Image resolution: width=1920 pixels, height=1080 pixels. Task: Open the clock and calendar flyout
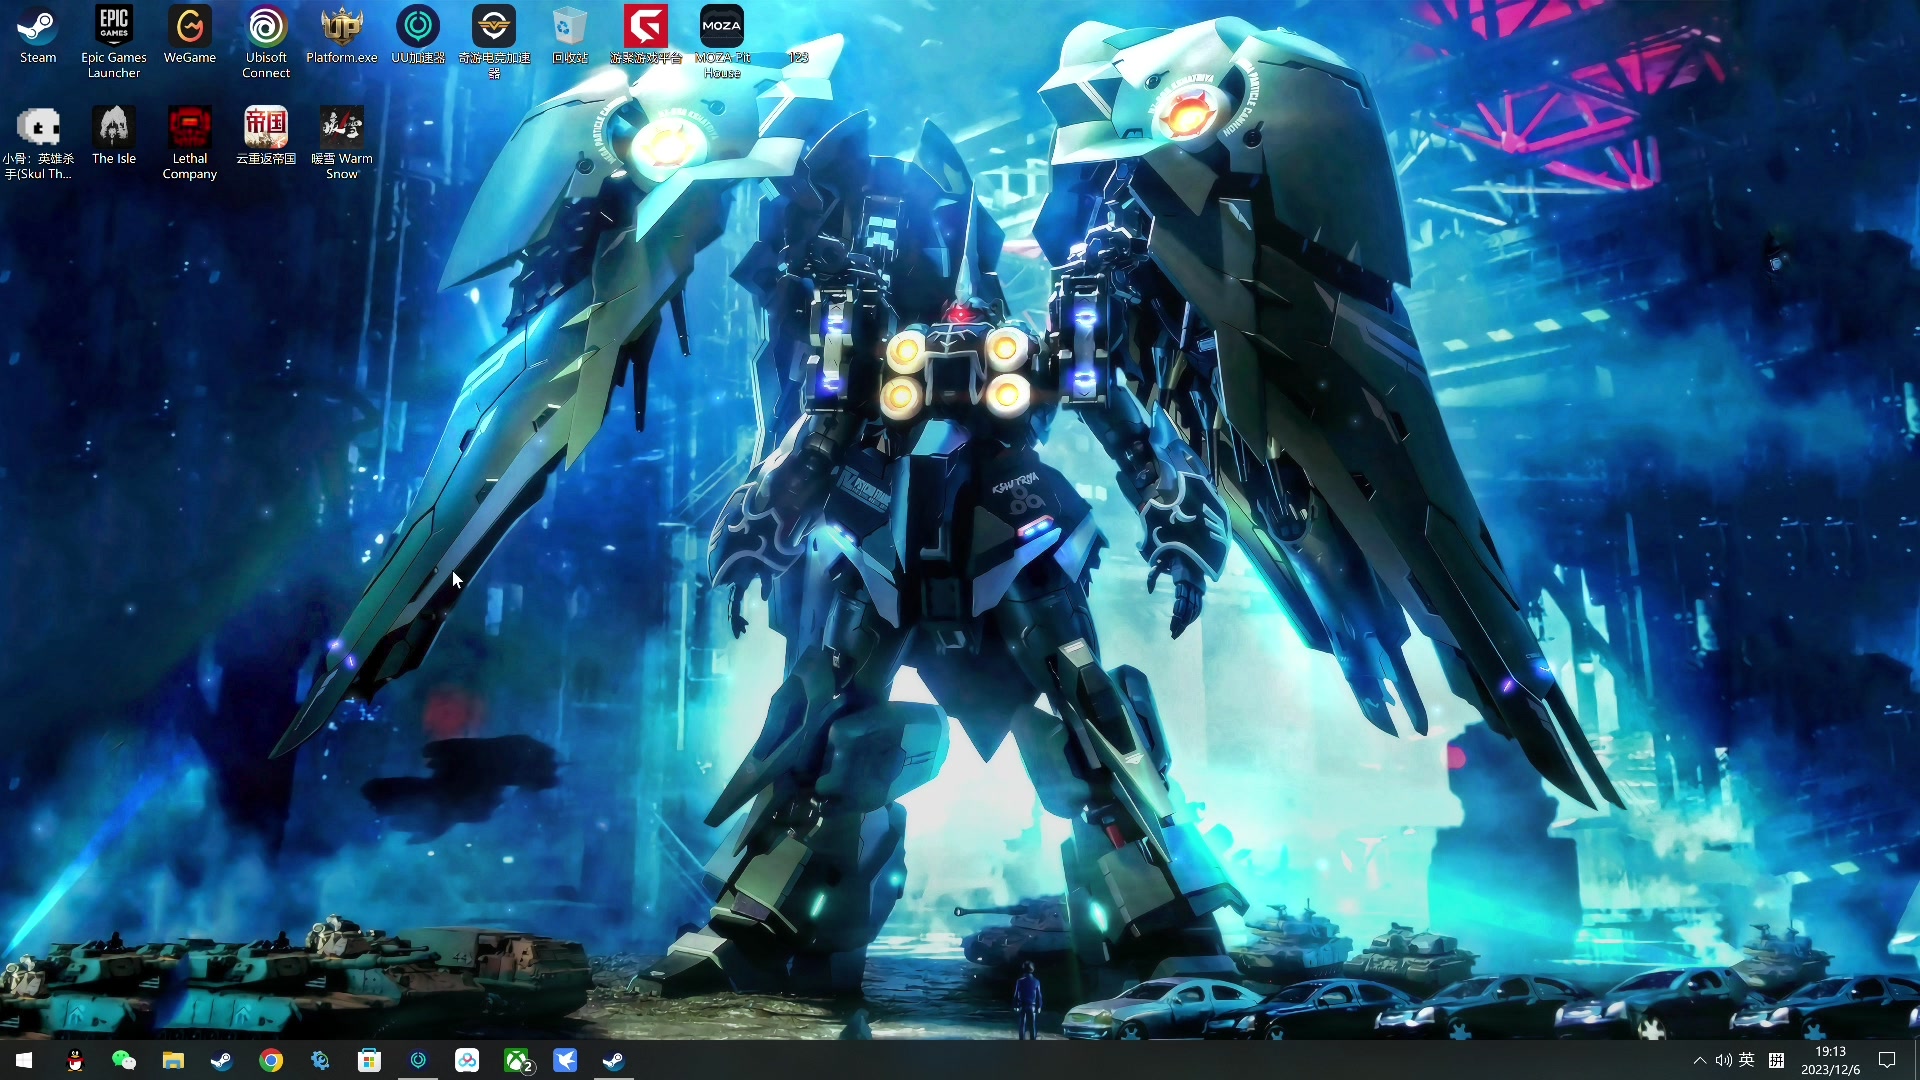click(x=1830, y=1060)
